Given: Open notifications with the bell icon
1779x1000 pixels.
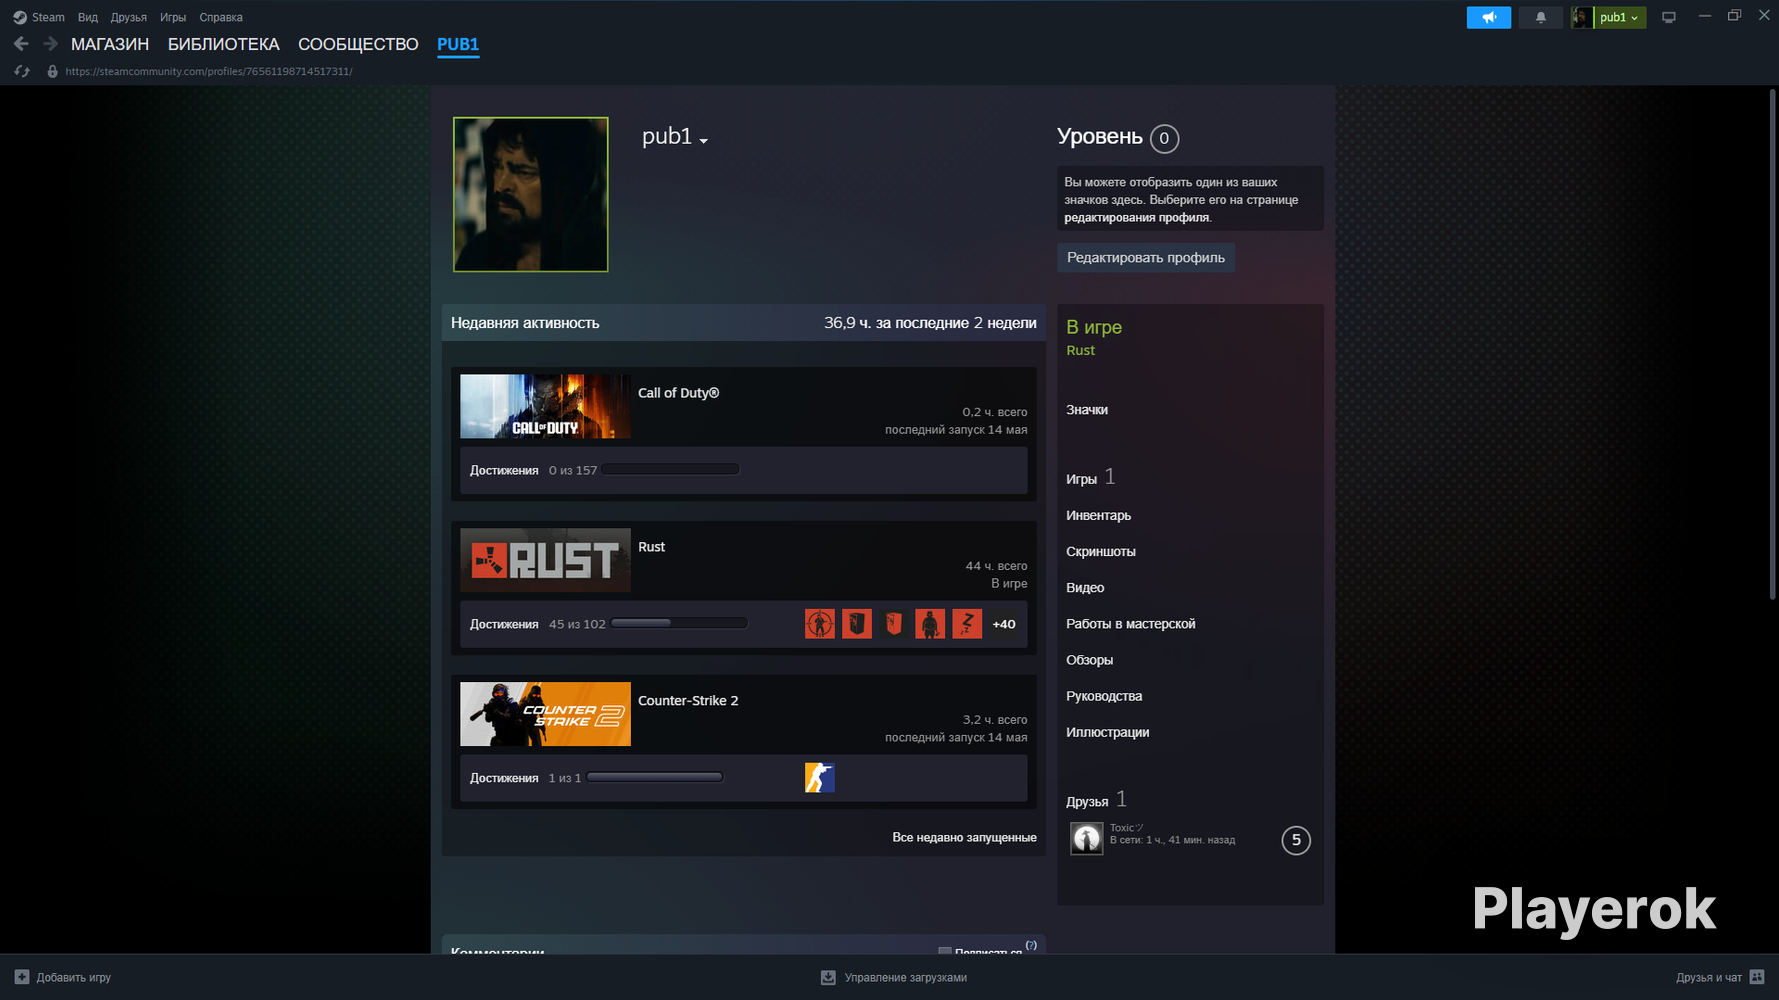Looking at the screenshot, I should (1540, 17).
